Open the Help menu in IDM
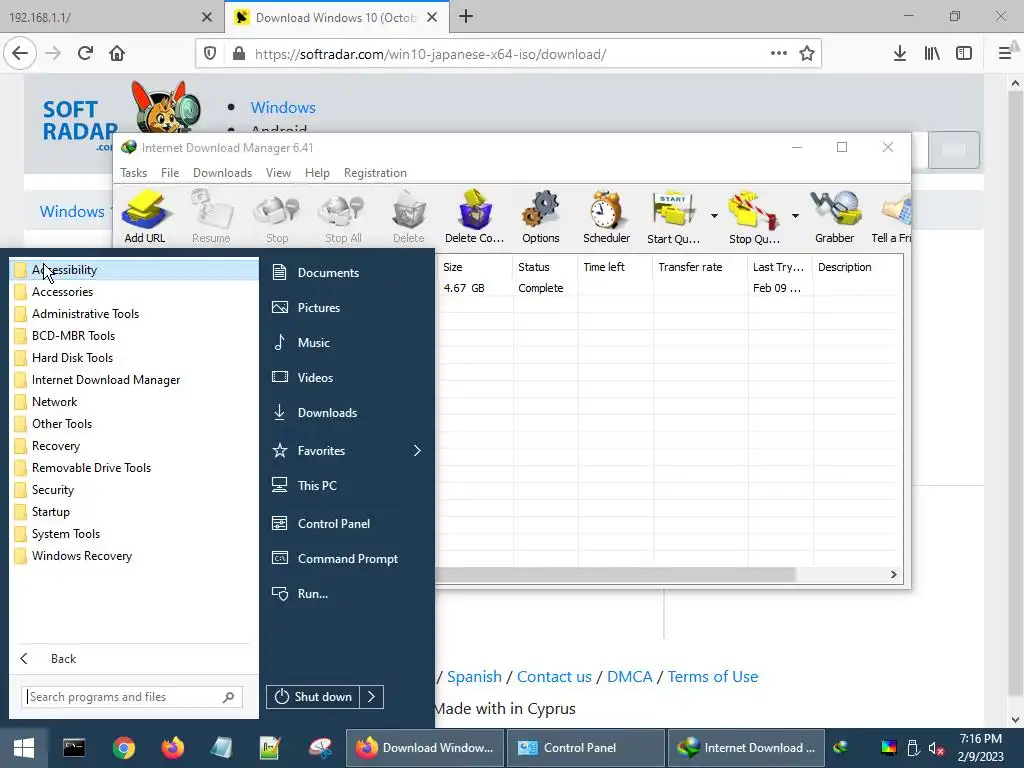Image resolution: width=1024 pixels, height=768 pixels. point(317,173)
